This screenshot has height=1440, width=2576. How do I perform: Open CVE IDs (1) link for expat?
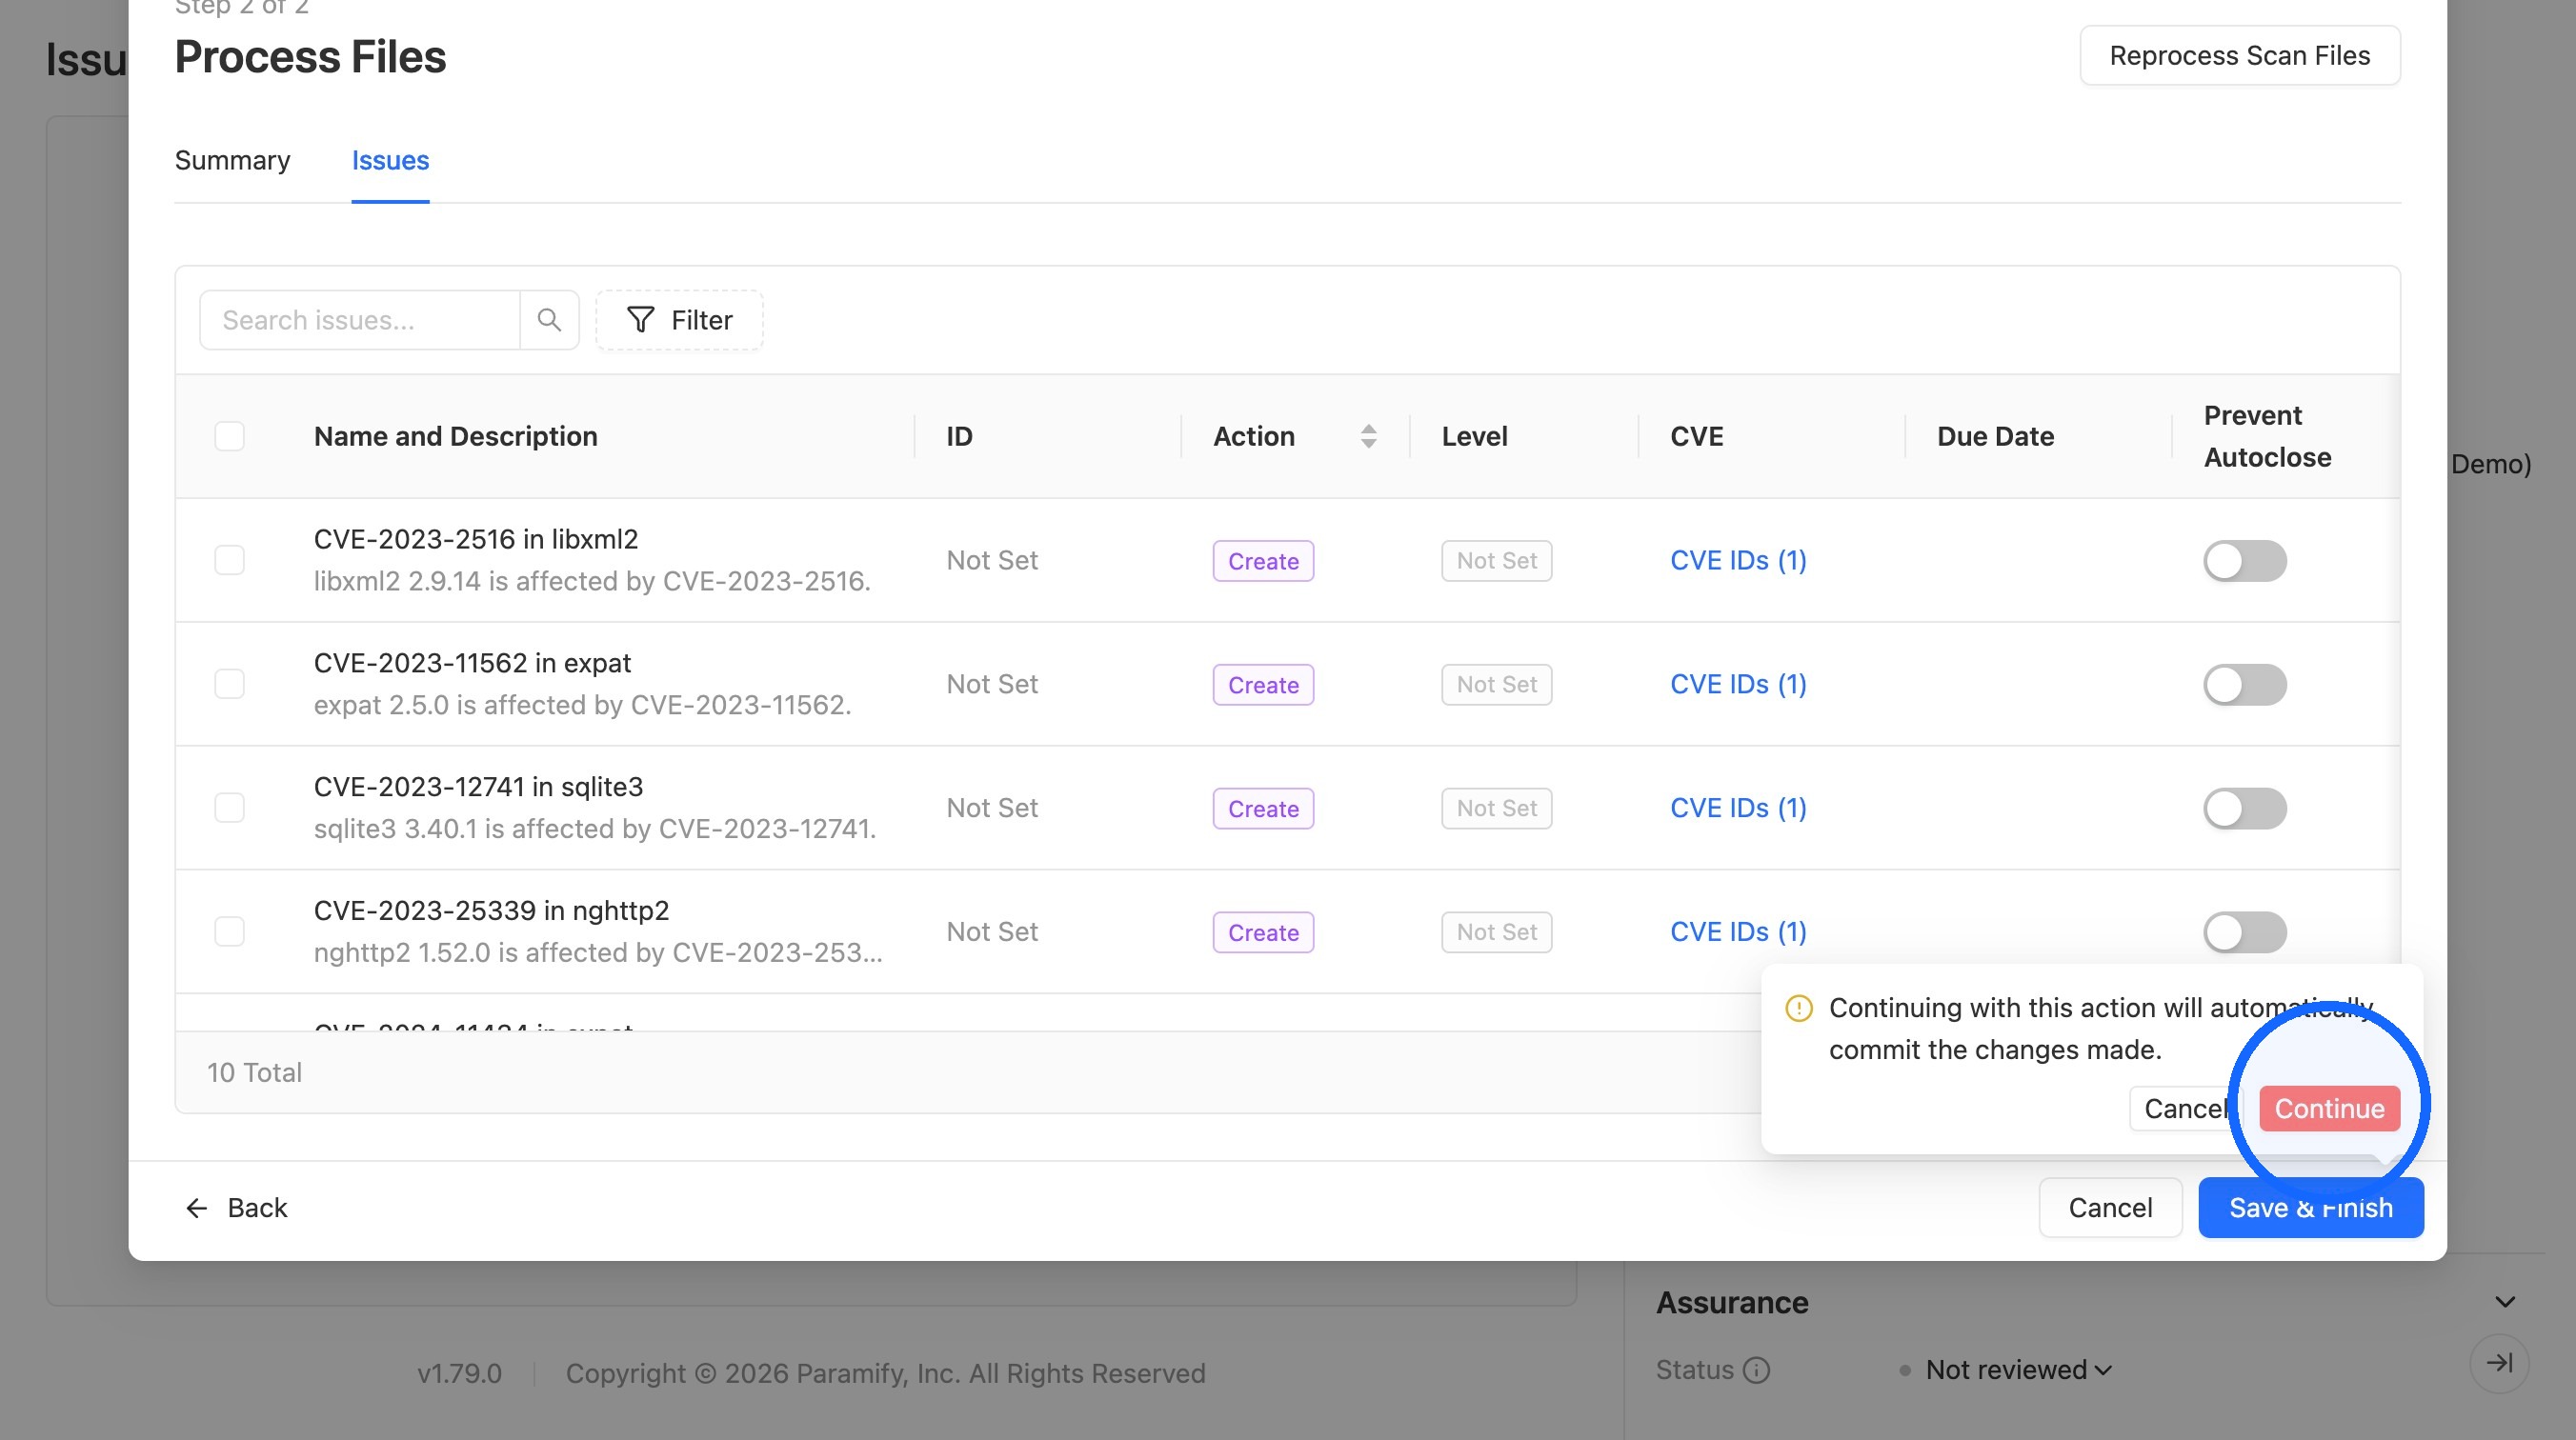pos(1738,685)
